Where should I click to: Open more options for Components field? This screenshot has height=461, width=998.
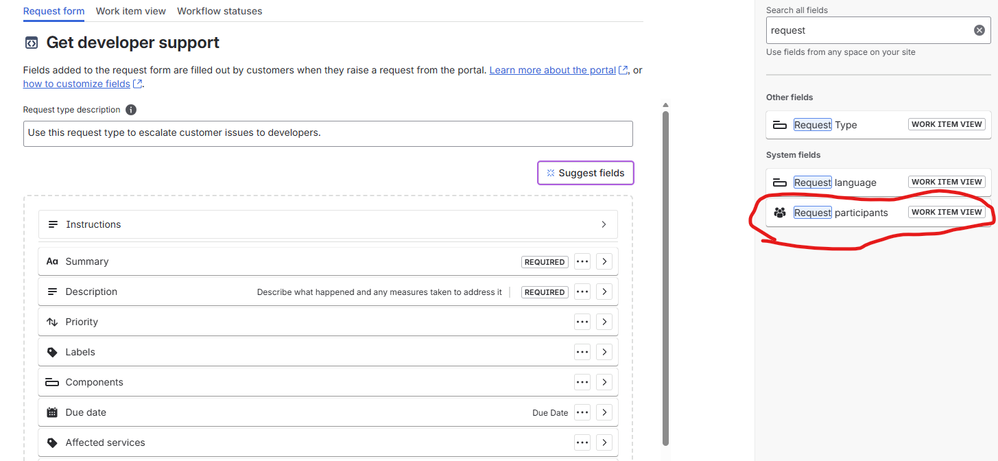click(x=582, y=382)
